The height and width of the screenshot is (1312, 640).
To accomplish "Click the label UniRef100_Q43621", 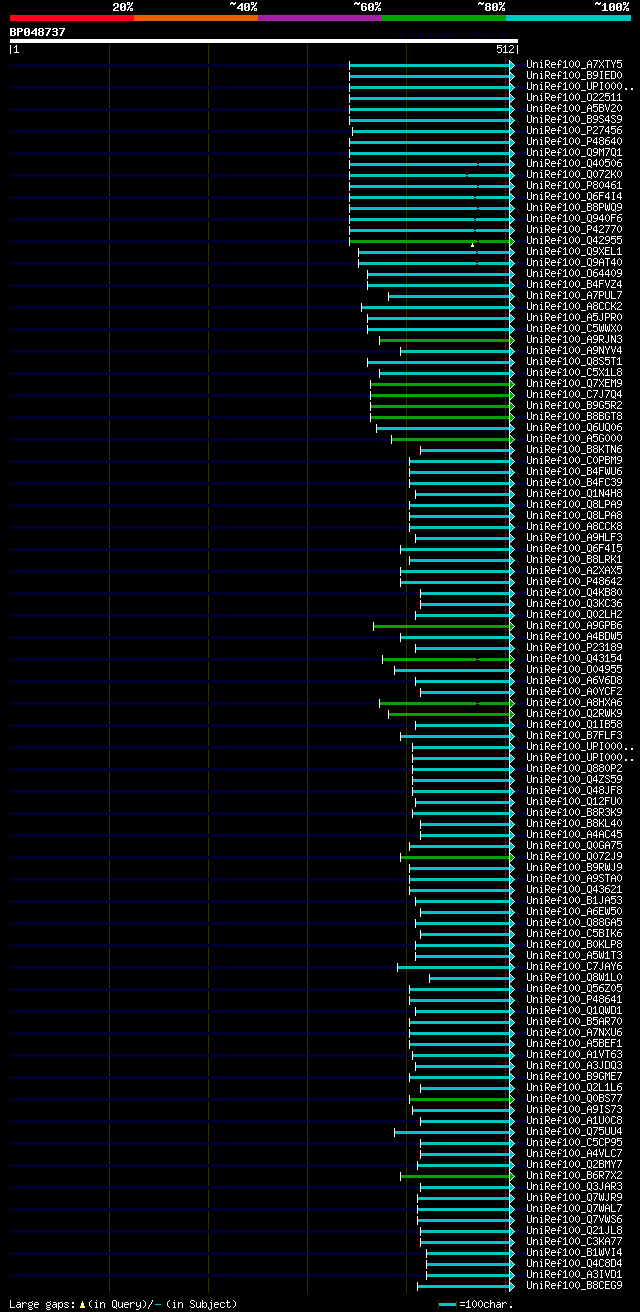I will click(574, 889).
